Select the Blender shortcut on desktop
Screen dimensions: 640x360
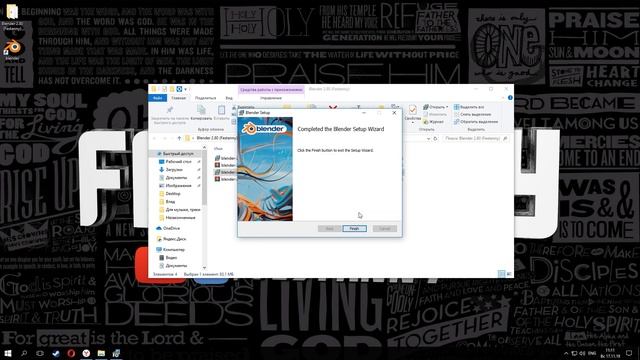(x=12, y=50)
